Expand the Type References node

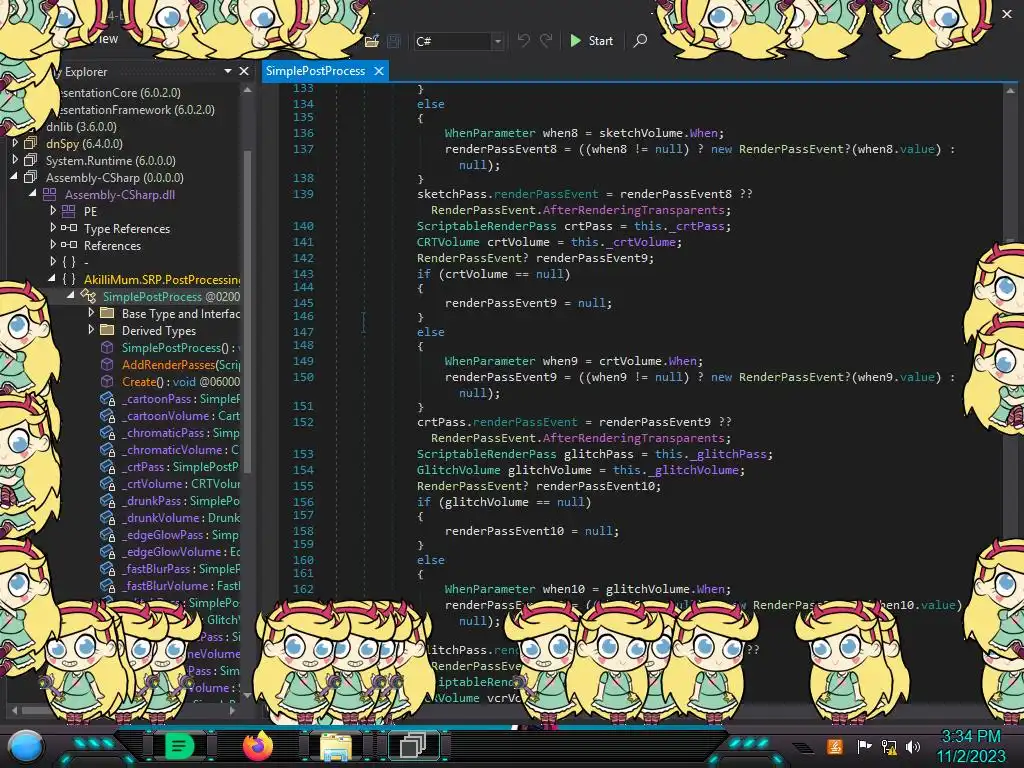click(x=53, y=228)
